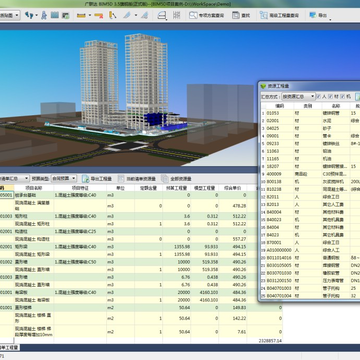The width and height of the screenshot is (360, 360).
Task: Select the yellow ruler measure tool
Action: 81,15
